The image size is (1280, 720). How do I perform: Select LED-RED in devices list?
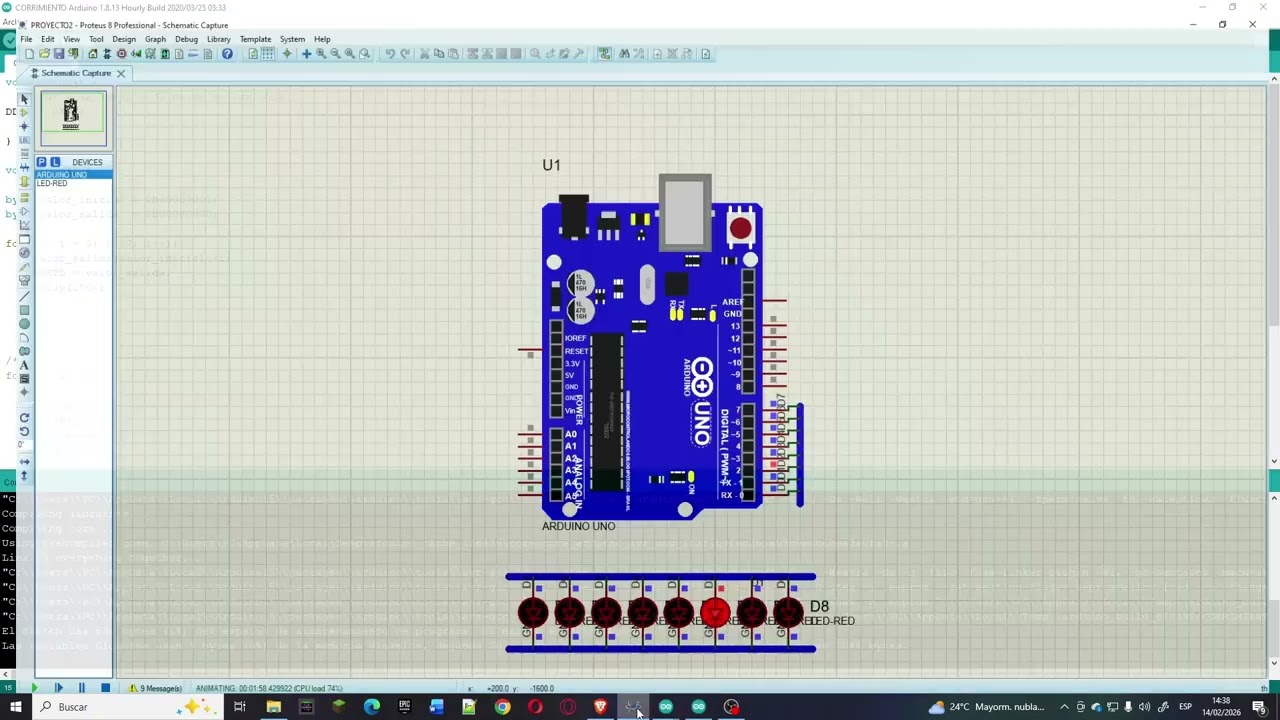click(x=73, y=183)
